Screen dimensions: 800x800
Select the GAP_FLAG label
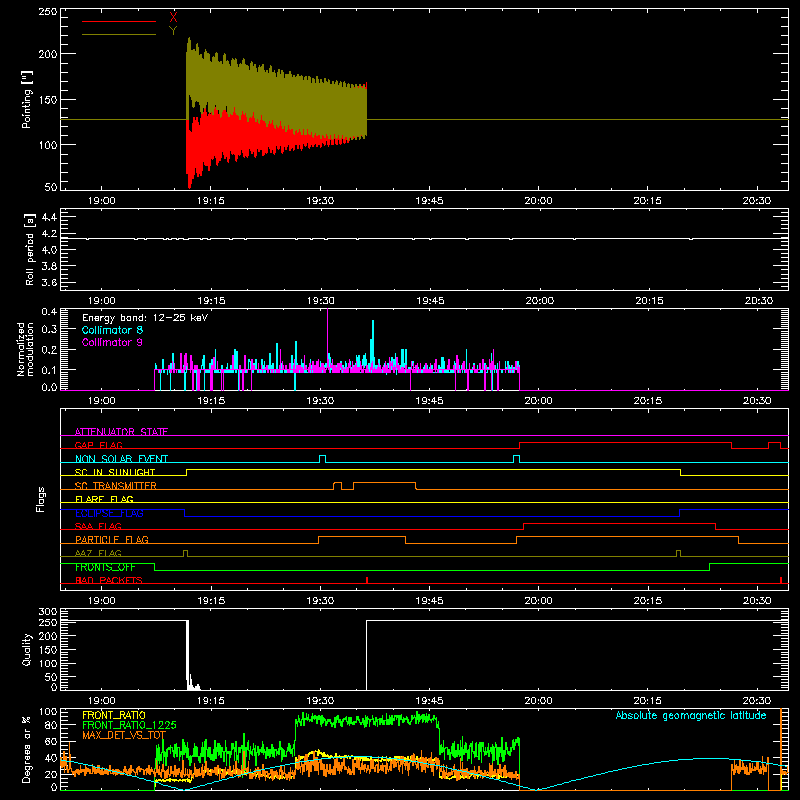tap(98, 445)
